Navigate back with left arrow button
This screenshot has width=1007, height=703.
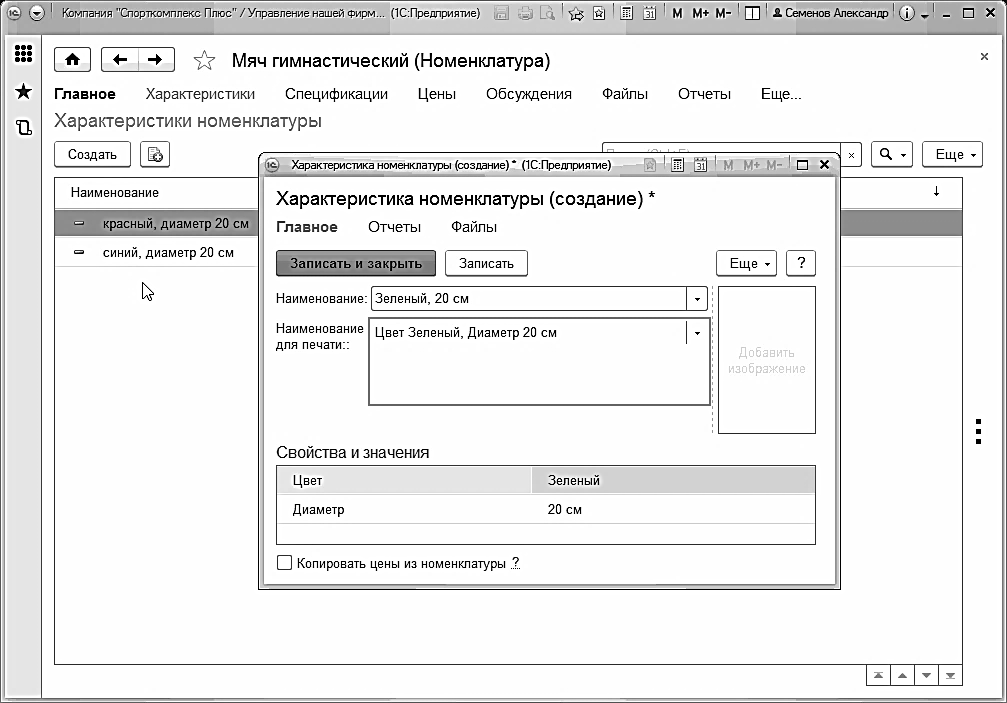[119, 60]
